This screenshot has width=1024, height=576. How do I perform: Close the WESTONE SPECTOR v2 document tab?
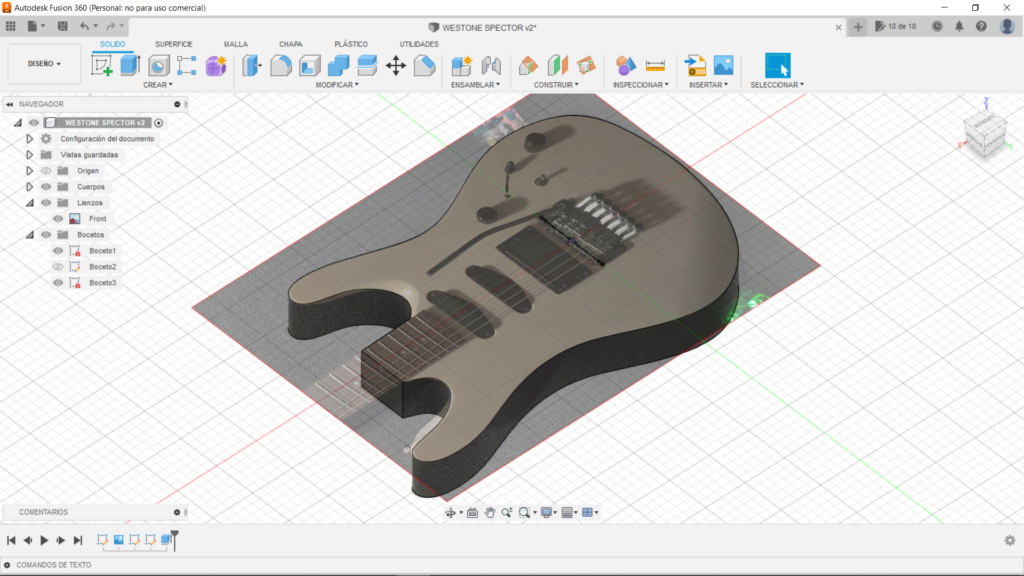(x=839, y=27)
